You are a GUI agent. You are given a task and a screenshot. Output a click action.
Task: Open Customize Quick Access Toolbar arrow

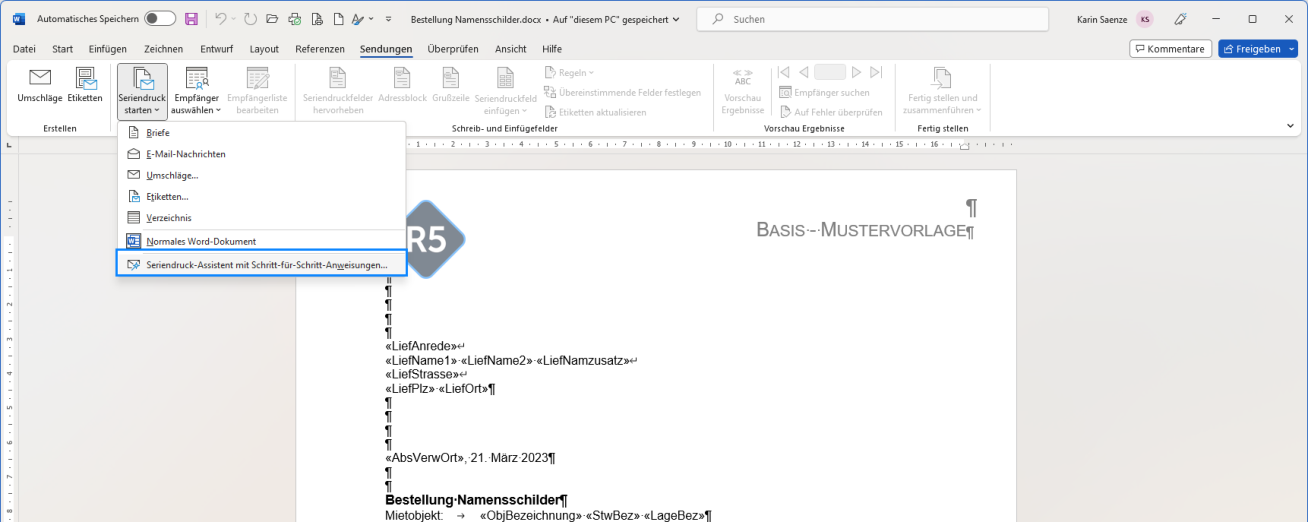click(388, 19)
